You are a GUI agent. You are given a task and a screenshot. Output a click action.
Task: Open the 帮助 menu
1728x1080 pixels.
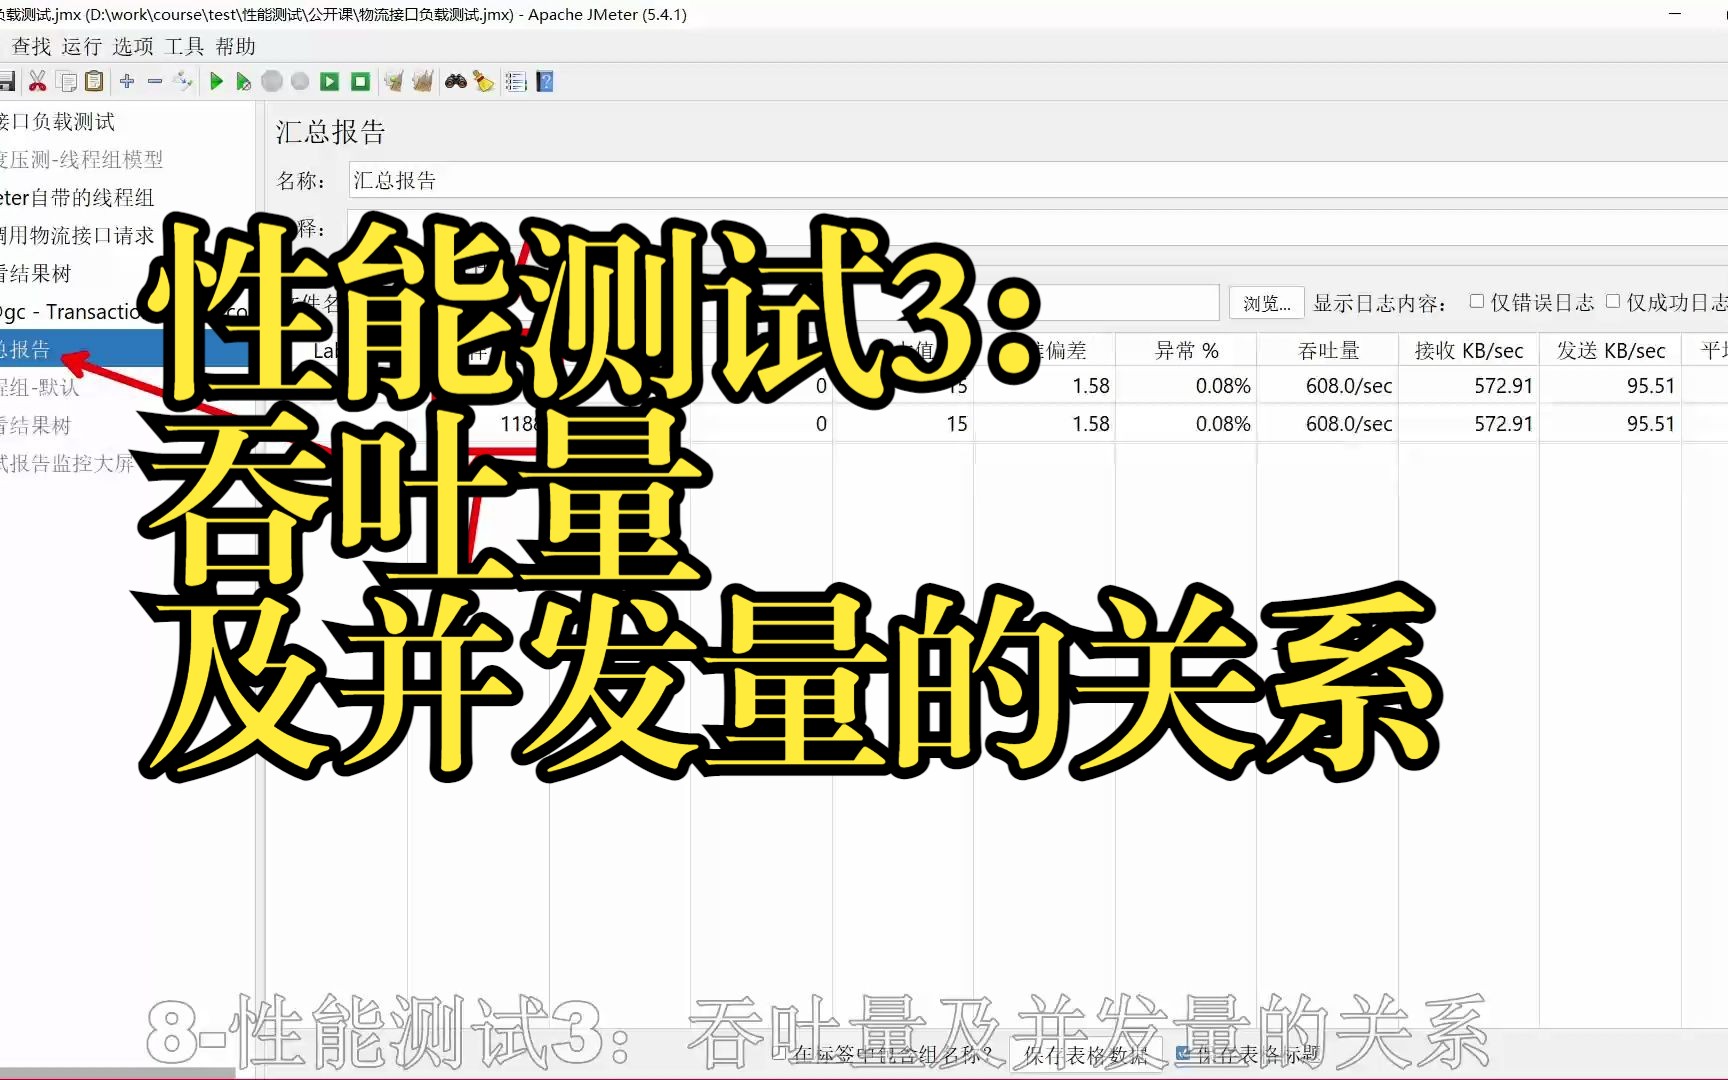(x=236, y=47)
